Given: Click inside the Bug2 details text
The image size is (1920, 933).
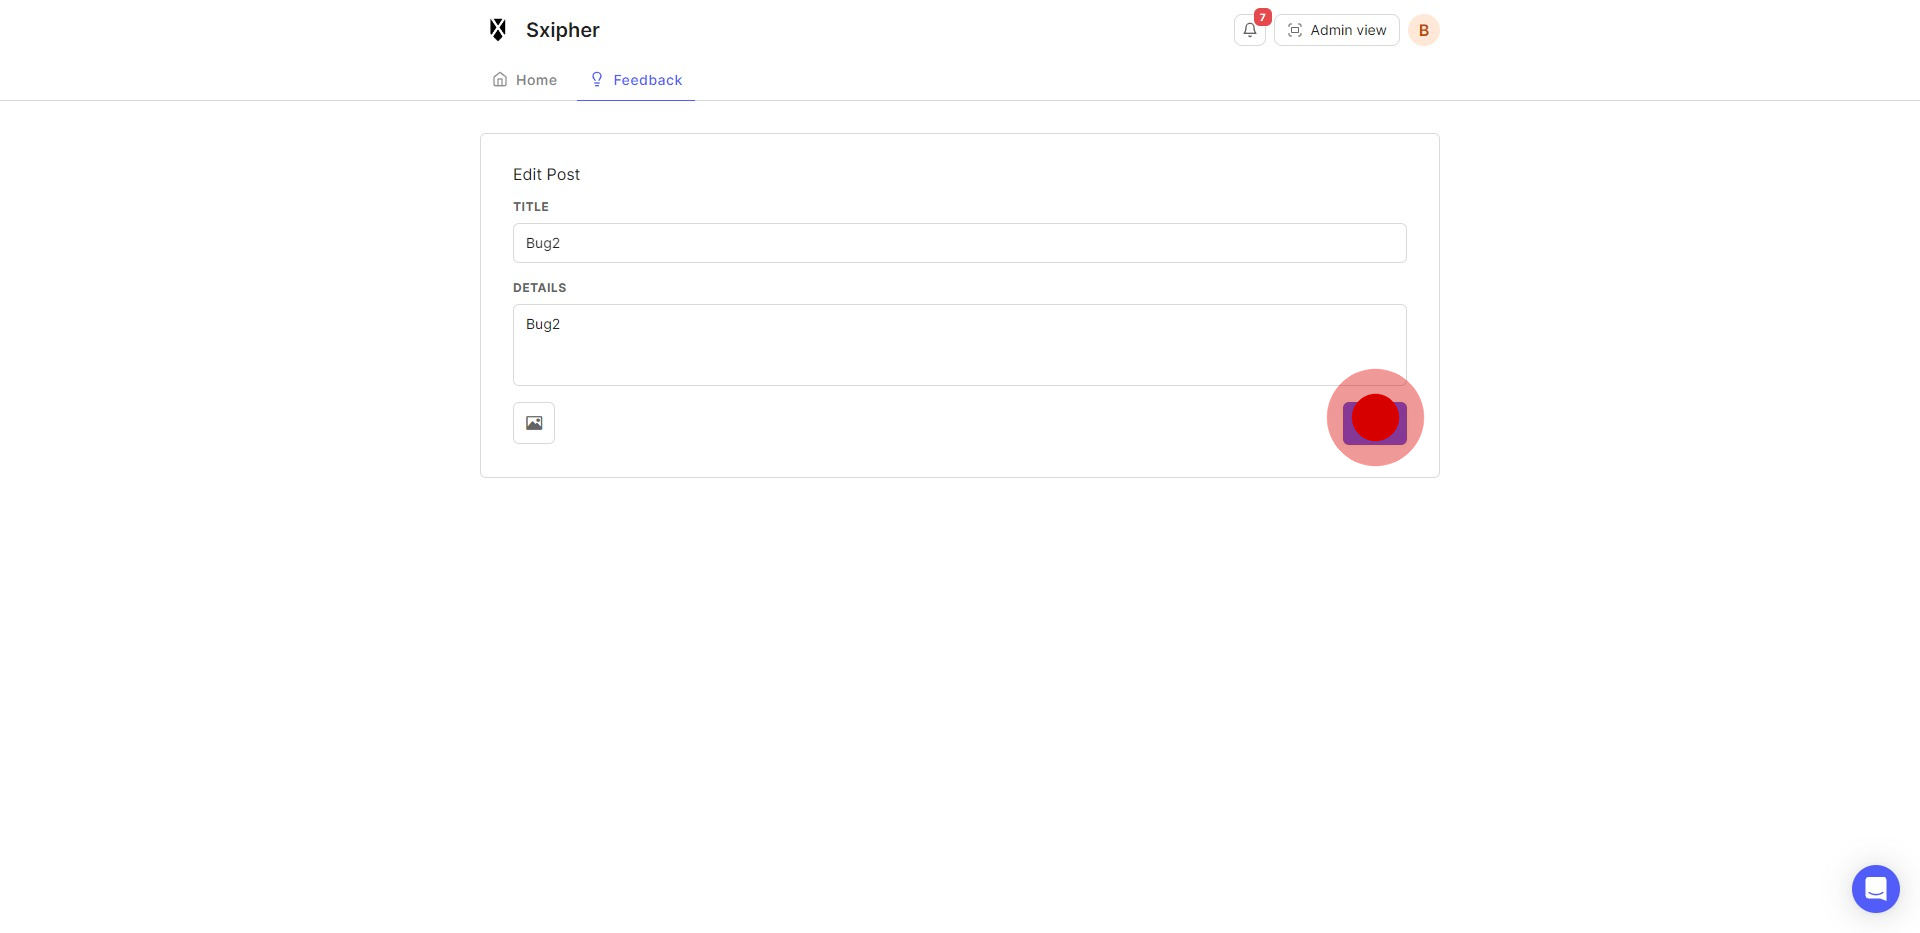Looking at the screenshot, I should pyautogui.click(x=542, y=323).
